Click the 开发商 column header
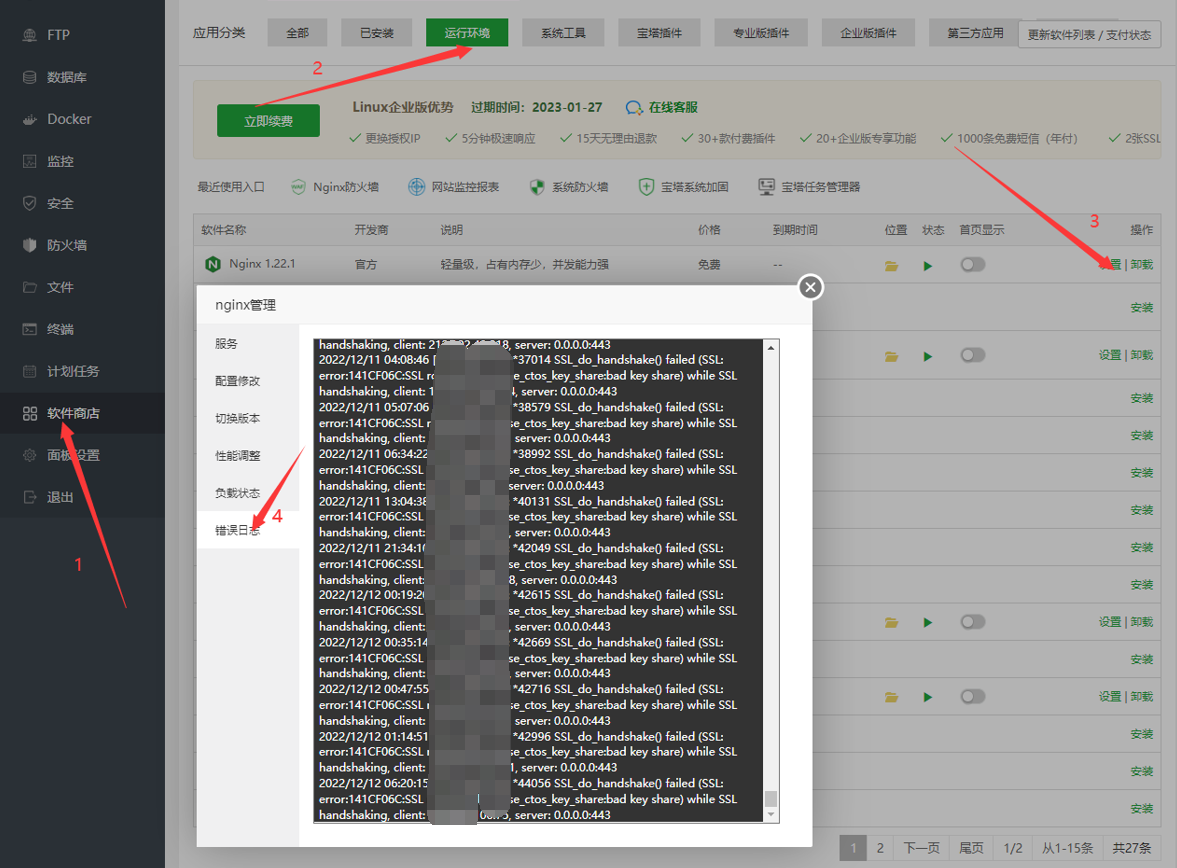Screen dimensions: 1177x868 372,230
